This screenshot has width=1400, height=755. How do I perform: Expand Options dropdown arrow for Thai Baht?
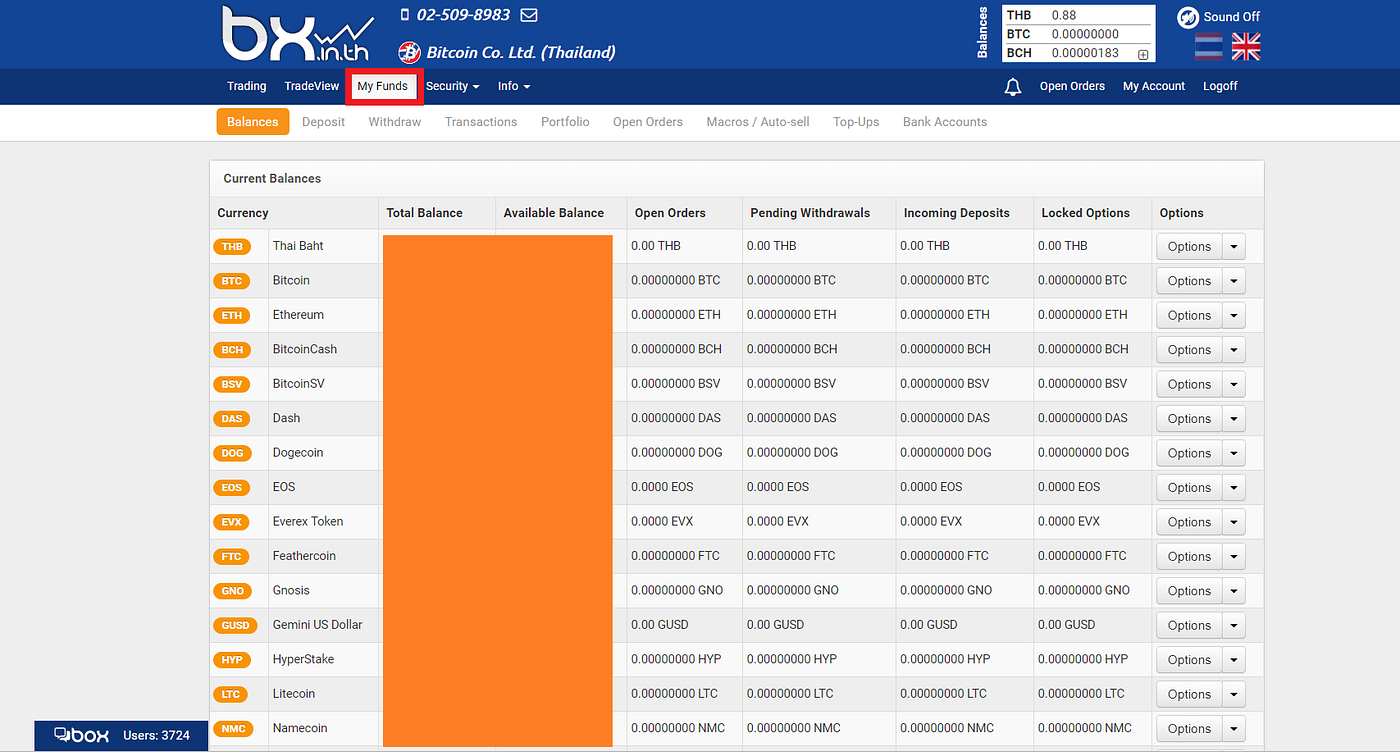click(1234, 247)
